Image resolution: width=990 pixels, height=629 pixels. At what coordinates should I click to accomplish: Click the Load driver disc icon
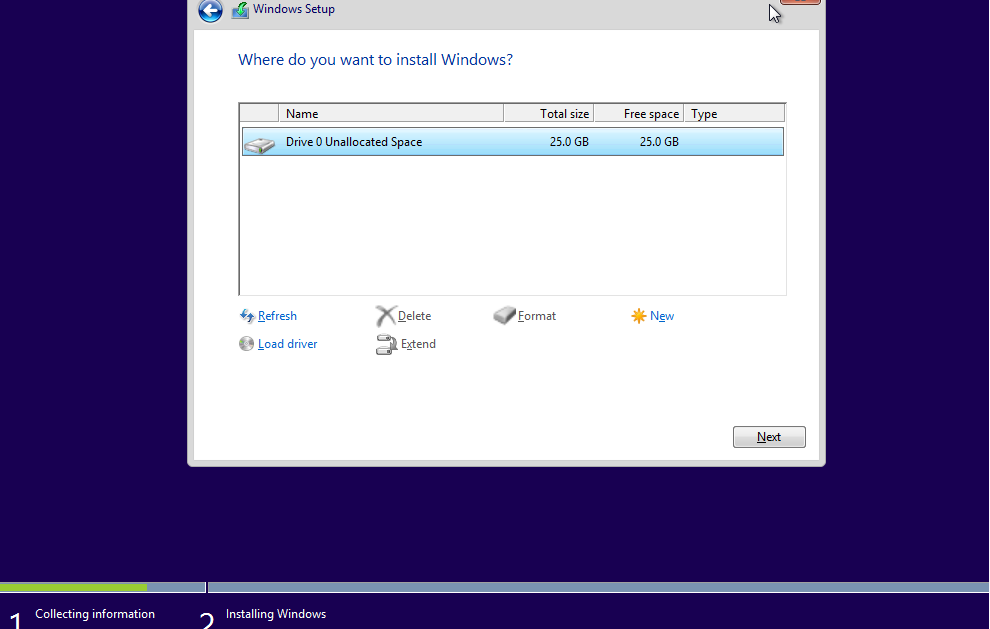pyautogui.click(x=246, y=344)
